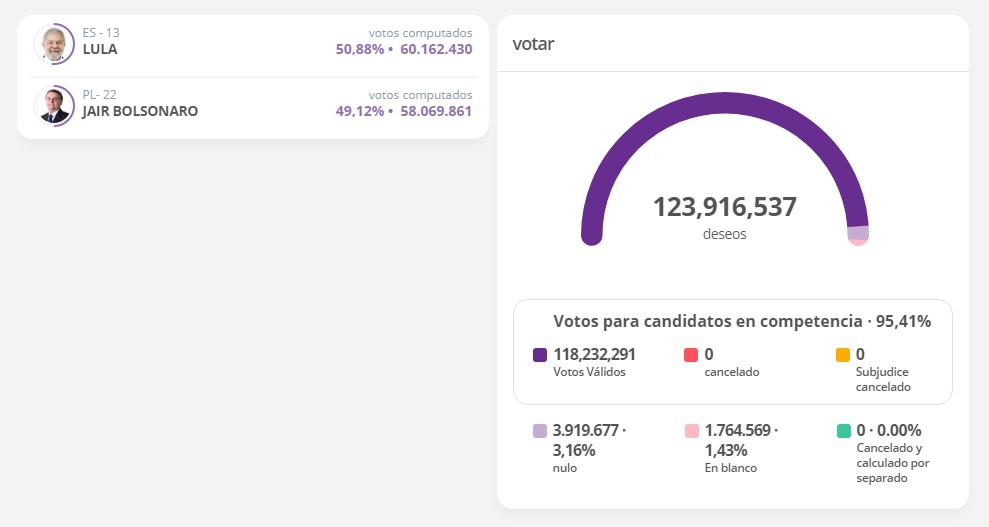Click Bolsonaro's 58.069.861 vote count
This screenshot has width=989, height=527.
point(435,111)
